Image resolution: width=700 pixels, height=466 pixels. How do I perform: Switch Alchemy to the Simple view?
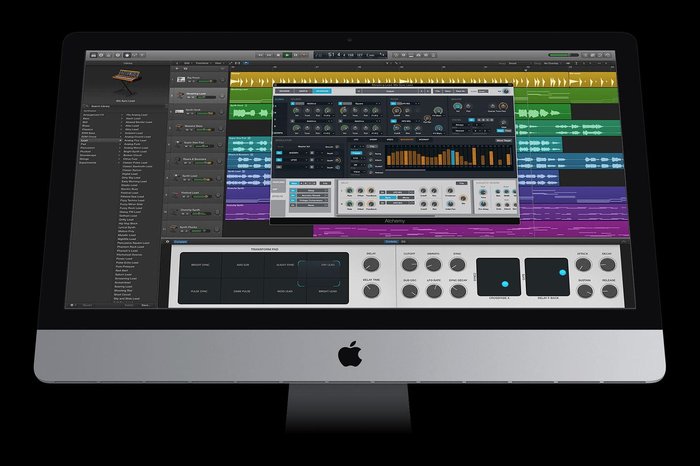tap(303, 91)
